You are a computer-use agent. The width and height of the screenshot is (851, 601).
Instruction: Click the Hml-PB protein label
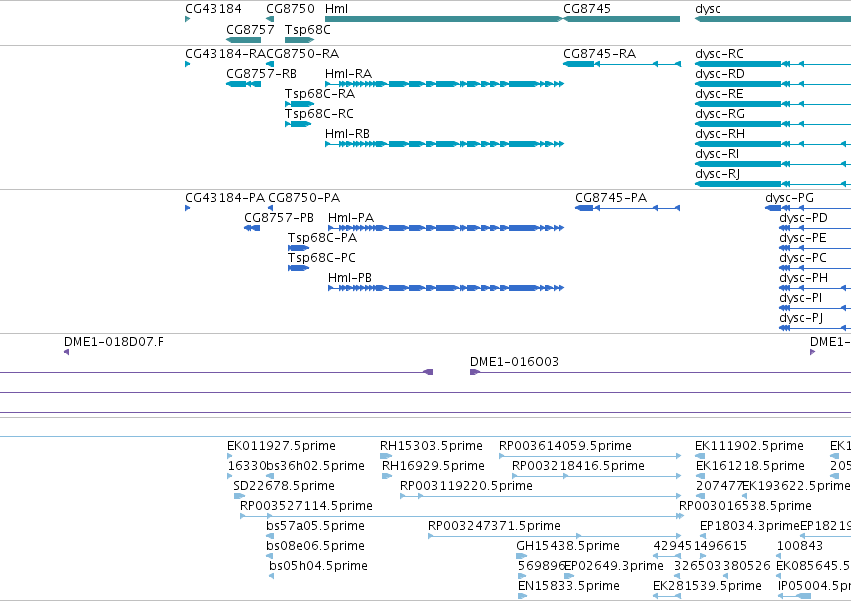coord(350,277)
